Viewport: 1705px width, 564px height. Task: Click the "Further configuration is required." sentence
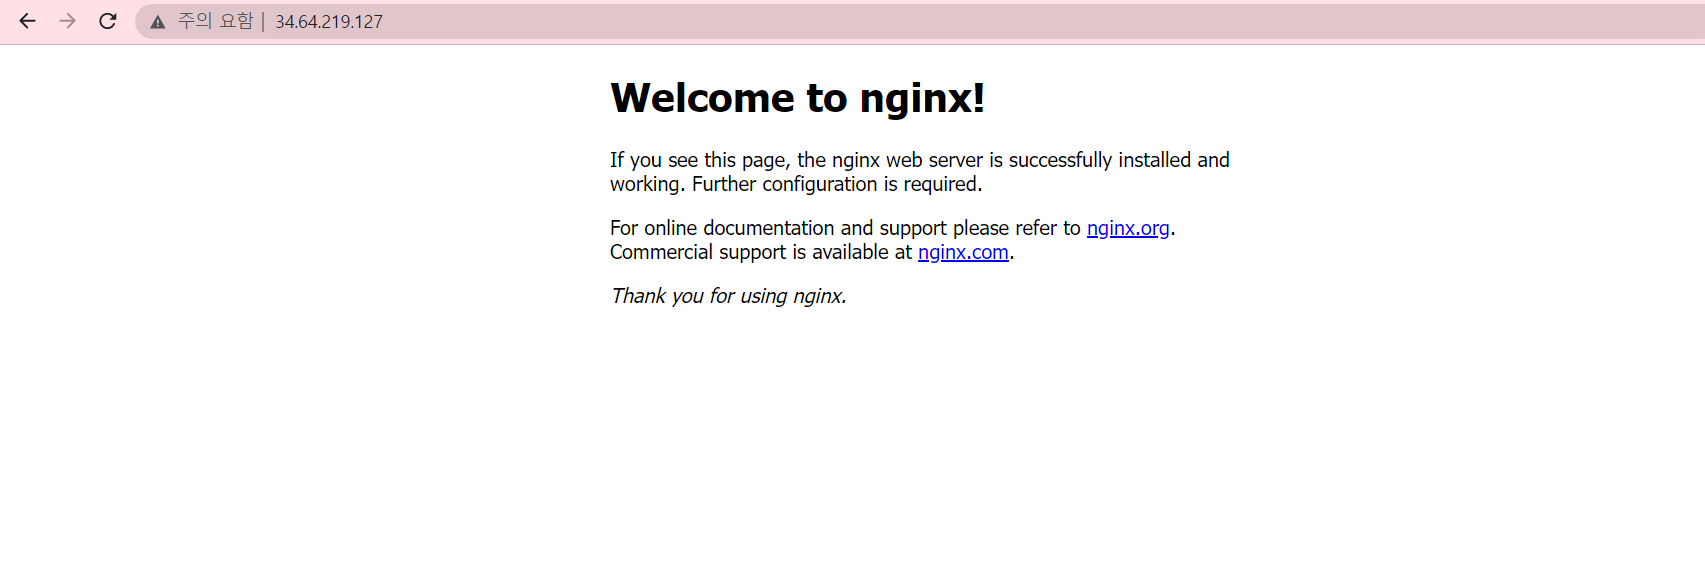[x=837, y=184]
